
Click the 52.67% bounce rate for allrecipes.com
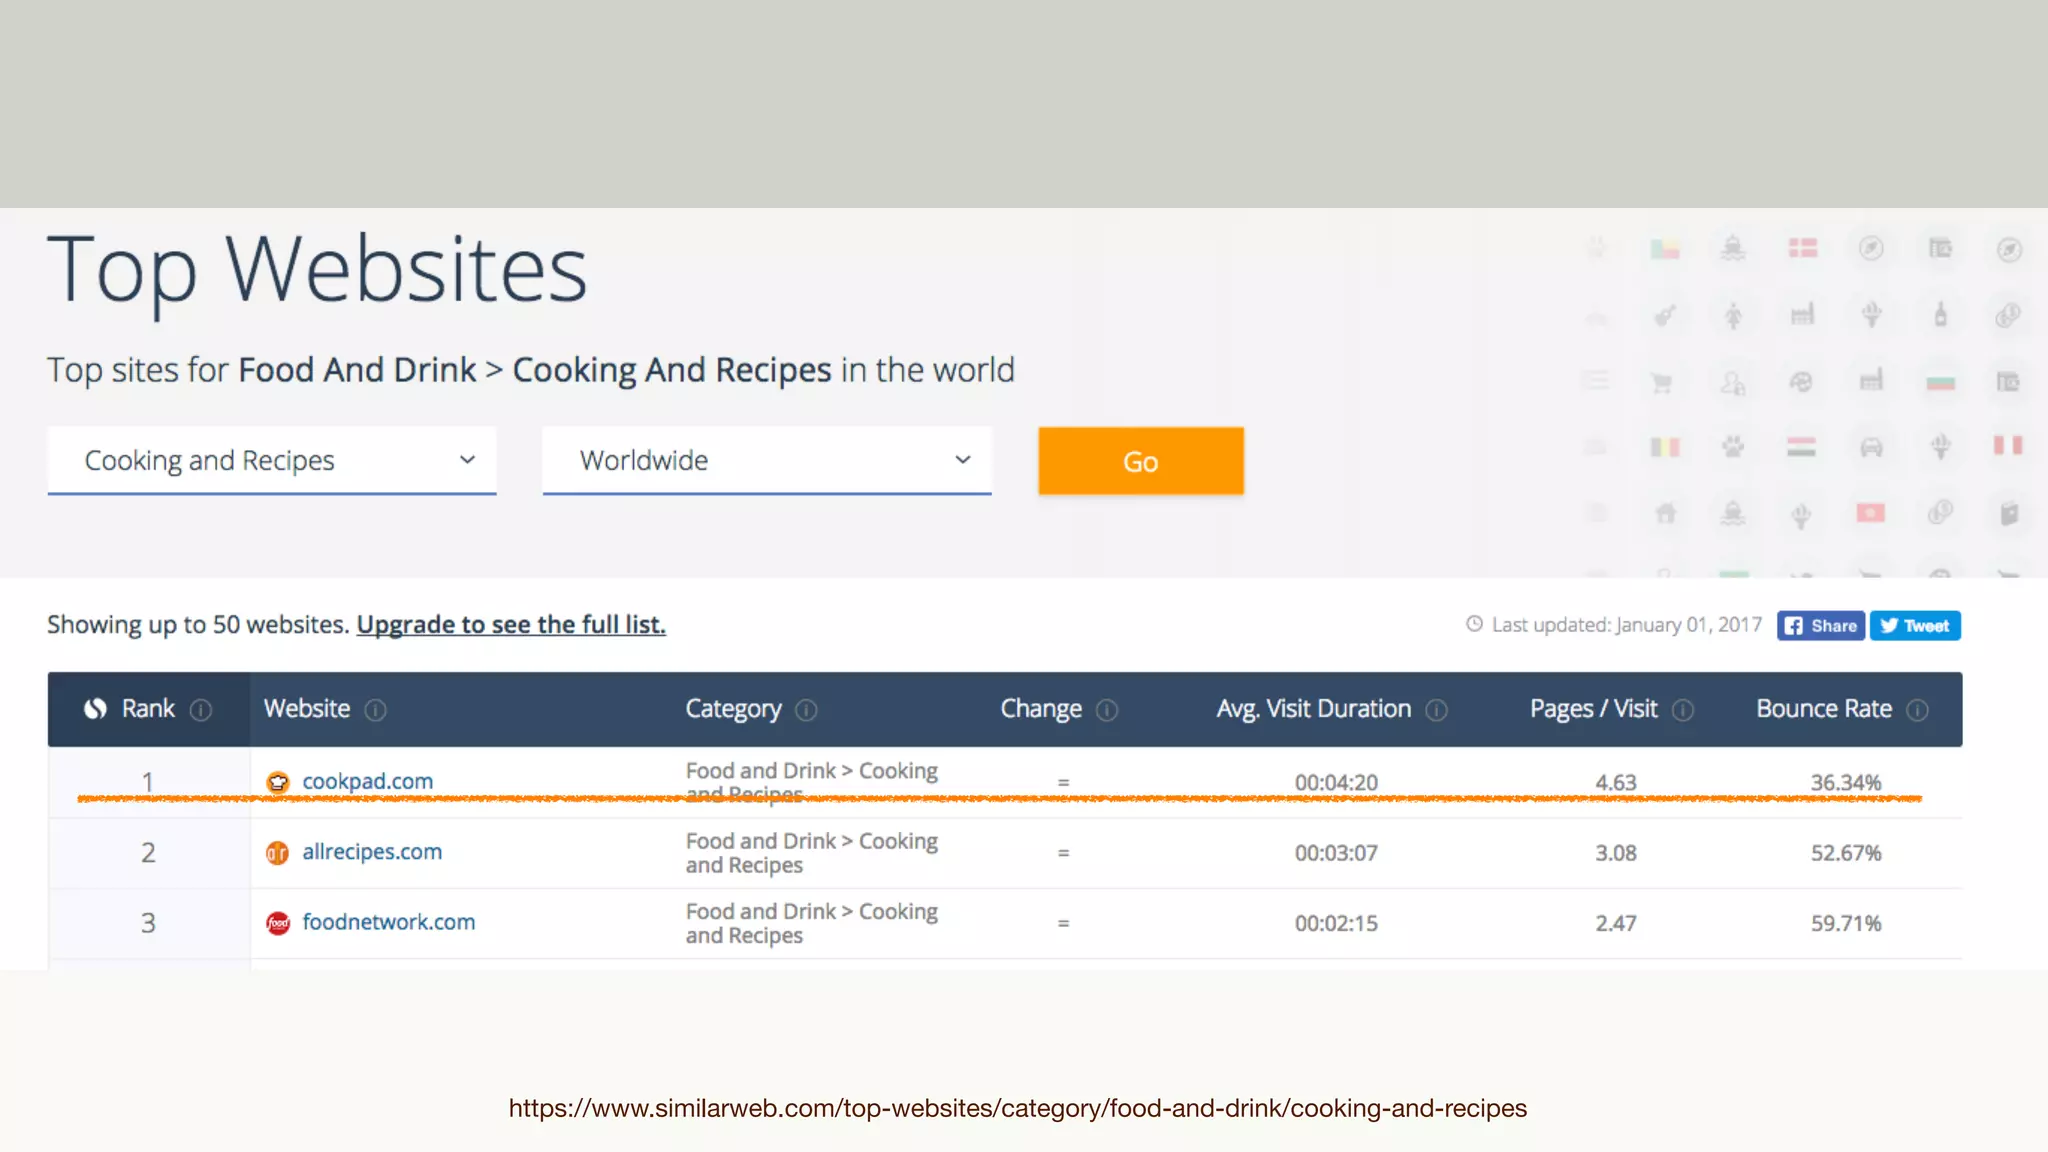[1846, 853]
